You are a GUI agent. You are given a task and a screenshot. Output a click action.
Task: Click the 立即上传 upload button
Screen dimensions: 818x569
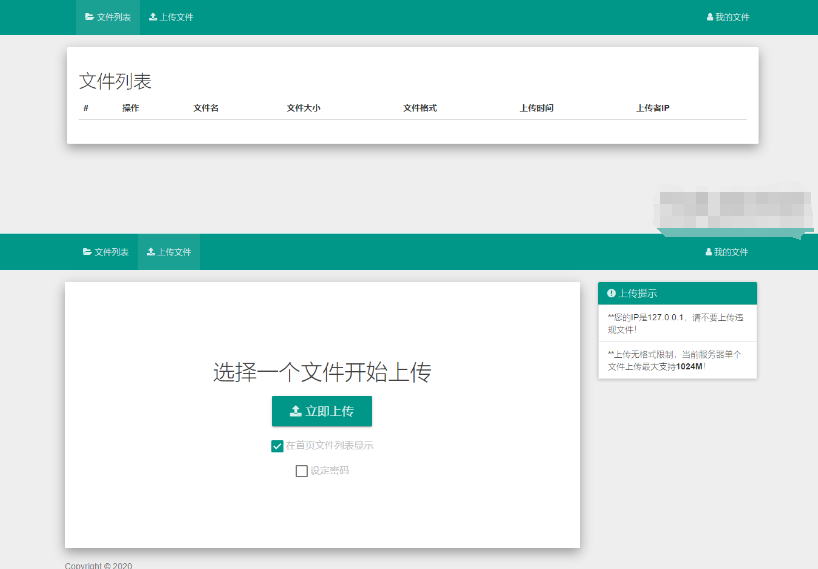(322, 411)
